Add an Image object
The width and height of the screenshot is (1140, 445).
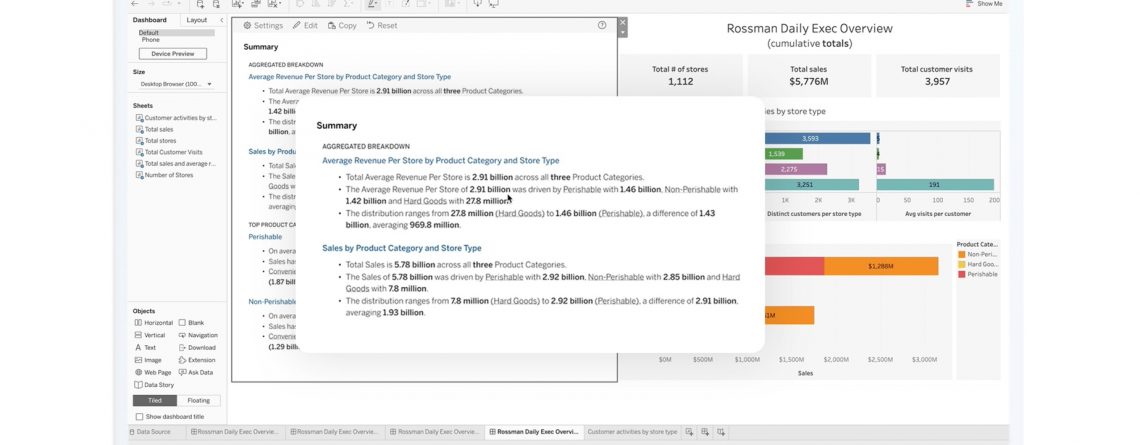click(x=148, y=360)
